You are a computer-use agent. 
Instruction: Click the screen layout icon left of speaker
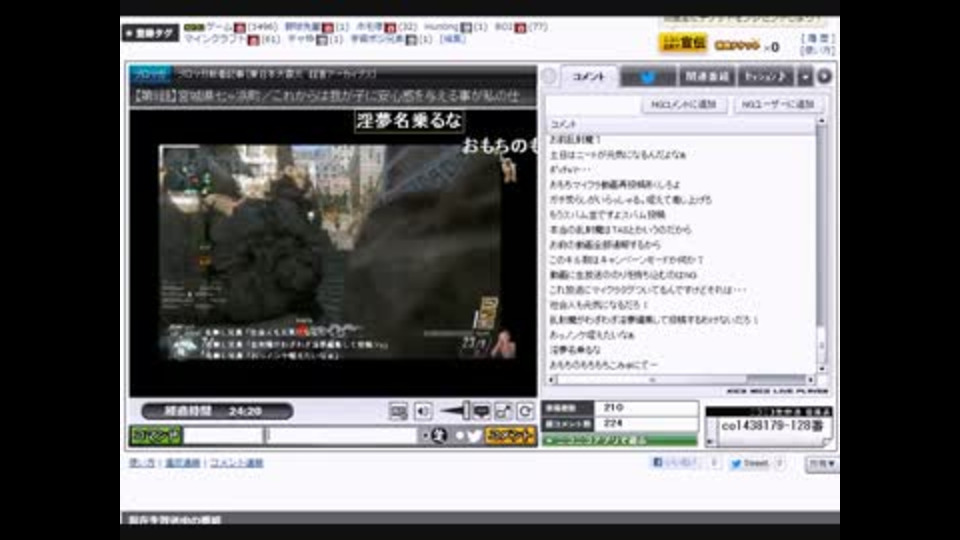tap(398, 411)
